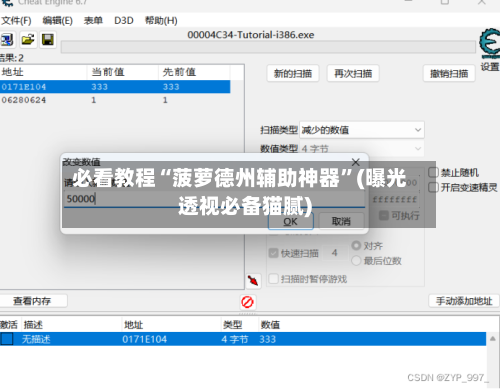Open the 文件(F) menu
This screenshot has height=389, width=500.
pyautogui.click(x=16, y=21)
